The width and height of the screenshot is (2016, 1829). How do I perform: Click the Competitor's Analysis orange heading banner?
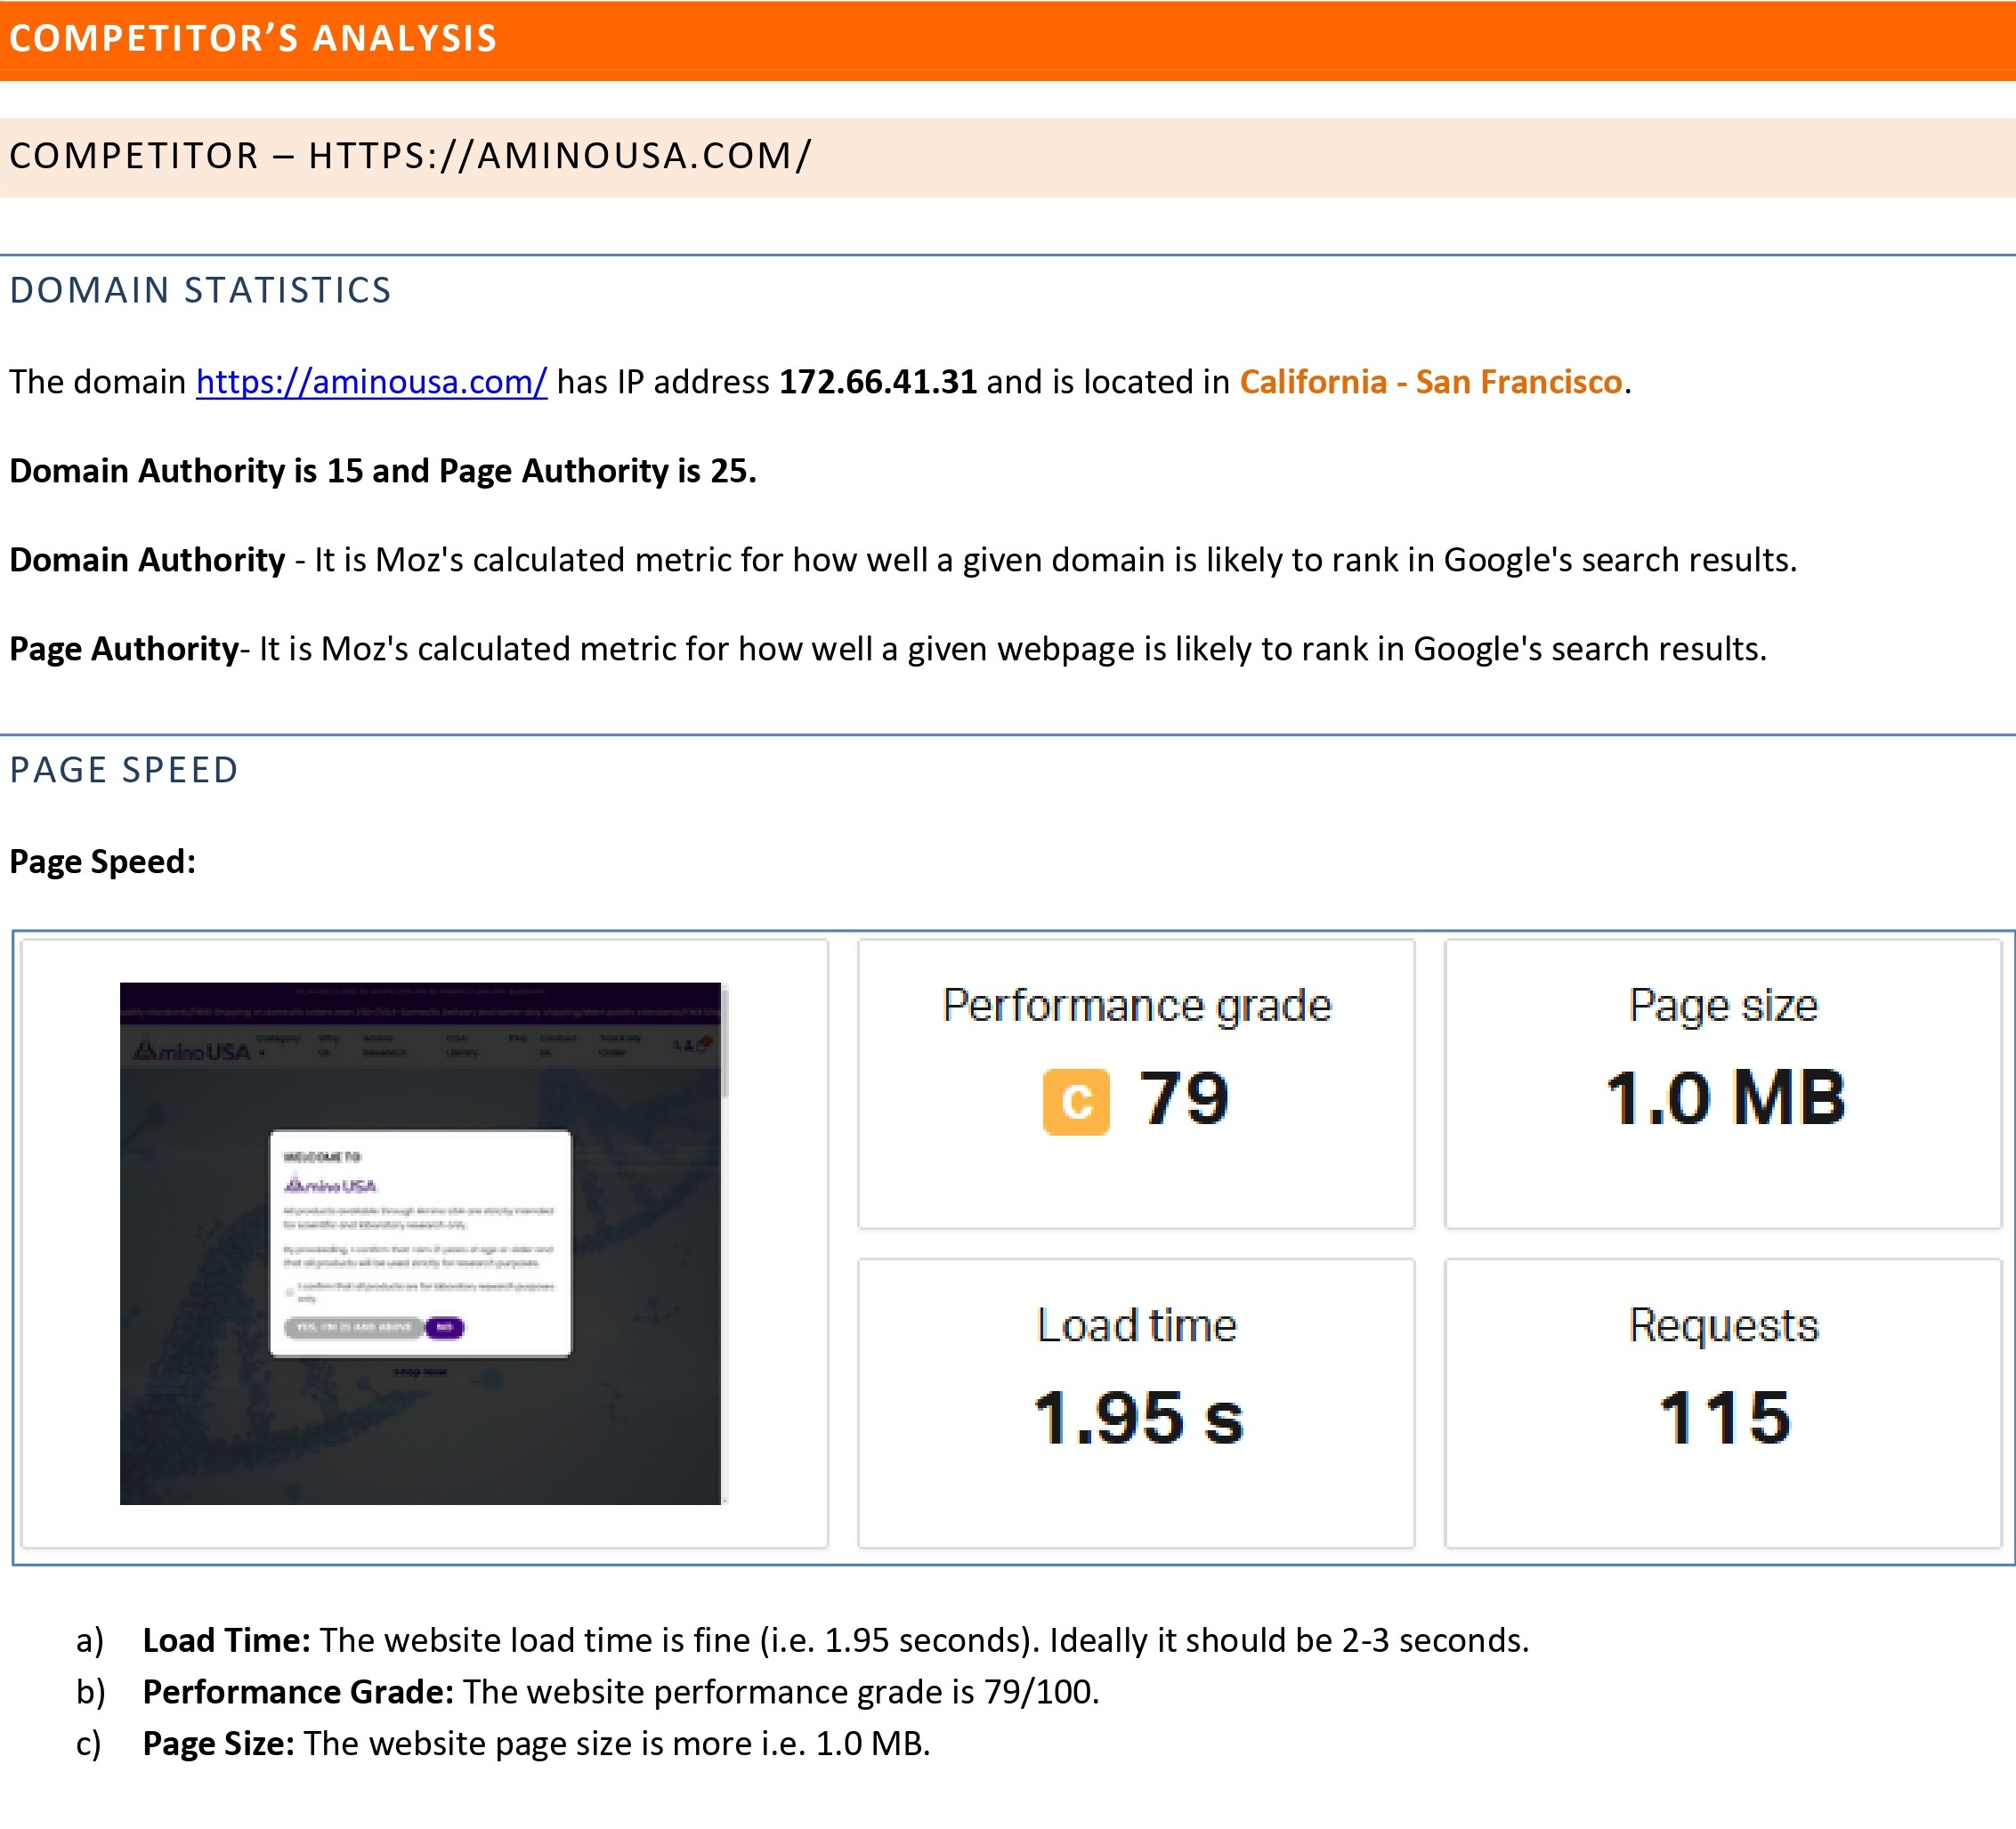tap(1007, 40)
